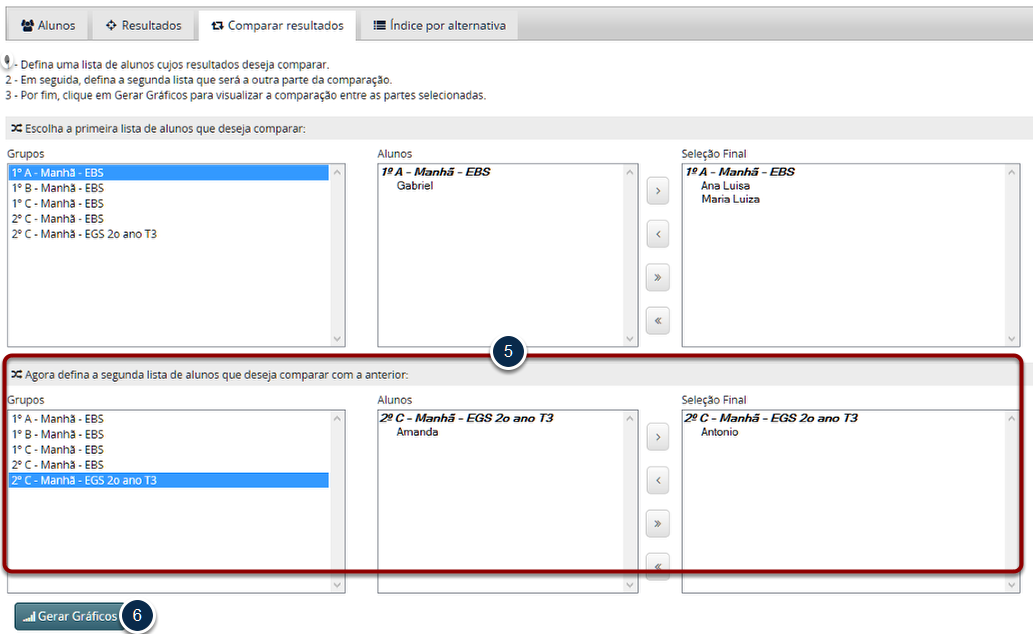Select Ana Luisa in first Seleção Final
1033x634 pixels.
click(725, 186)
